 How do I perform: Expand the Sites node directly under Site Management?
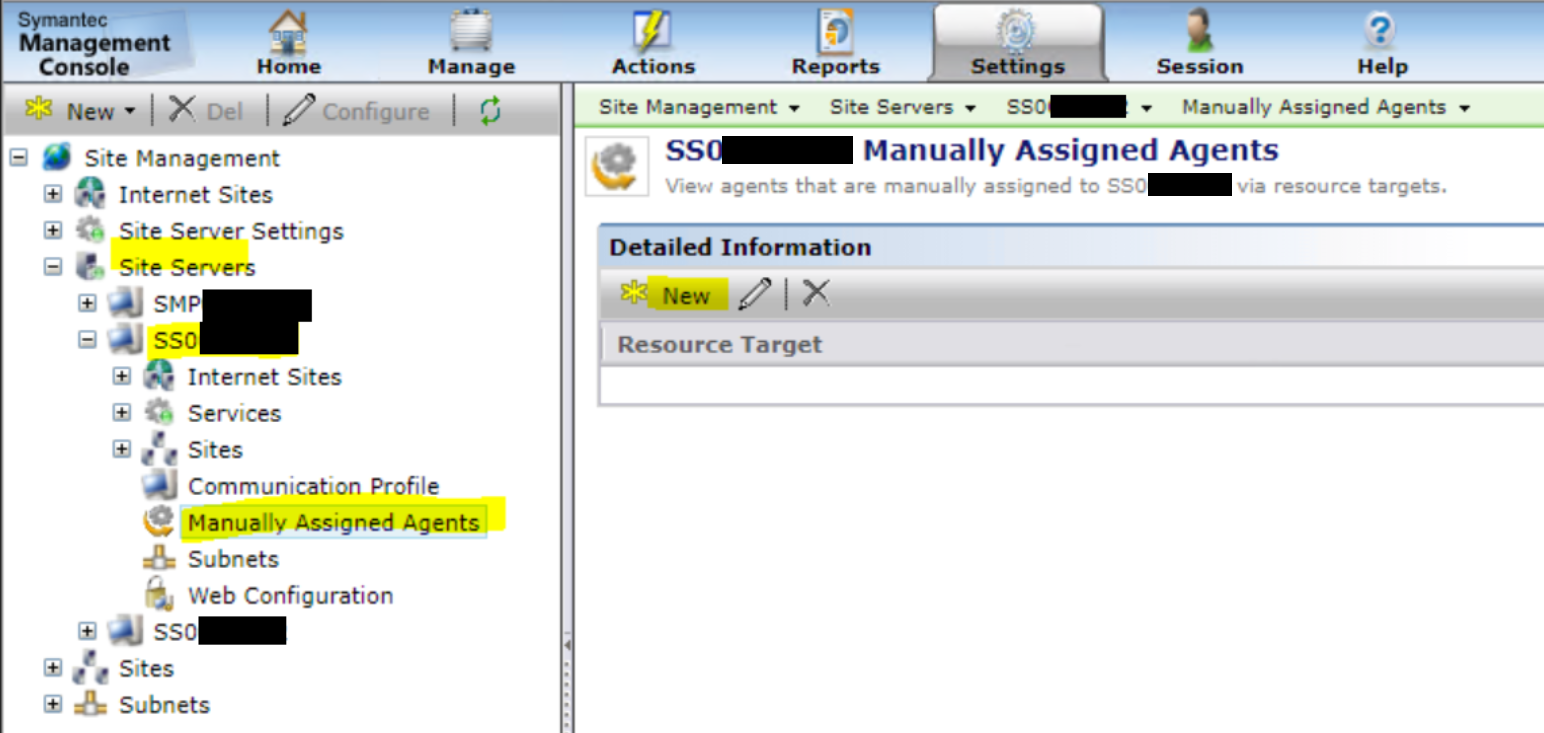(x=53, y=668)
